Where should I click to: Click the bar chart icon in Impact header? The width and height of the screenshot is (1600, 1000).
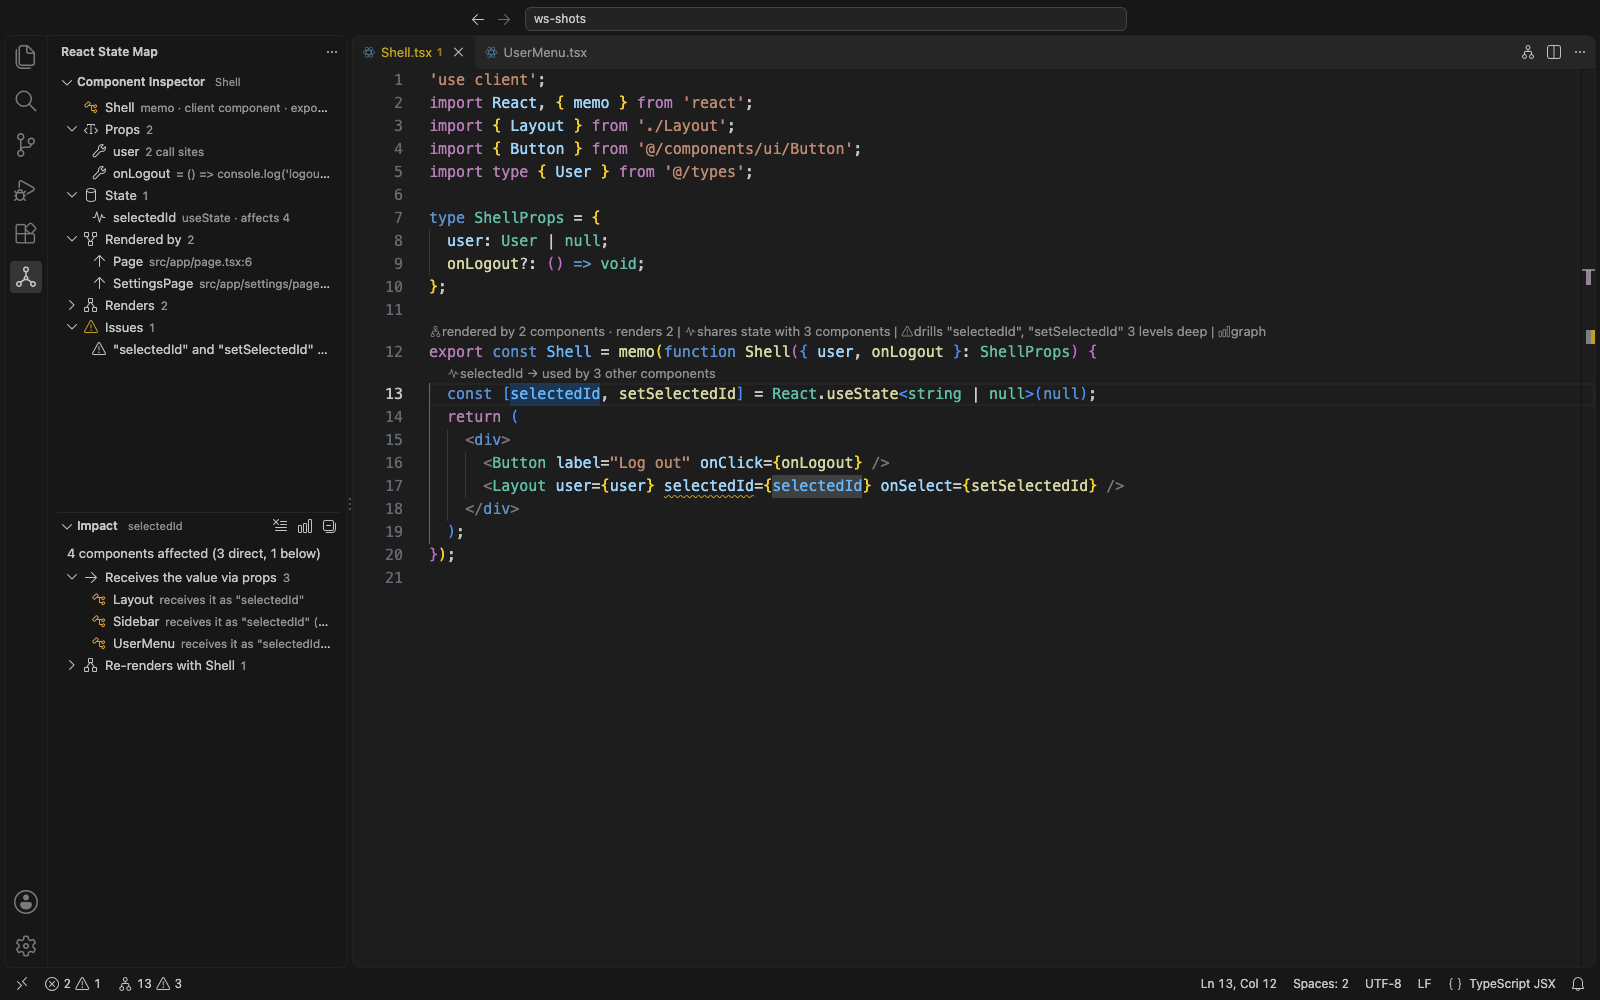point(305,526)
